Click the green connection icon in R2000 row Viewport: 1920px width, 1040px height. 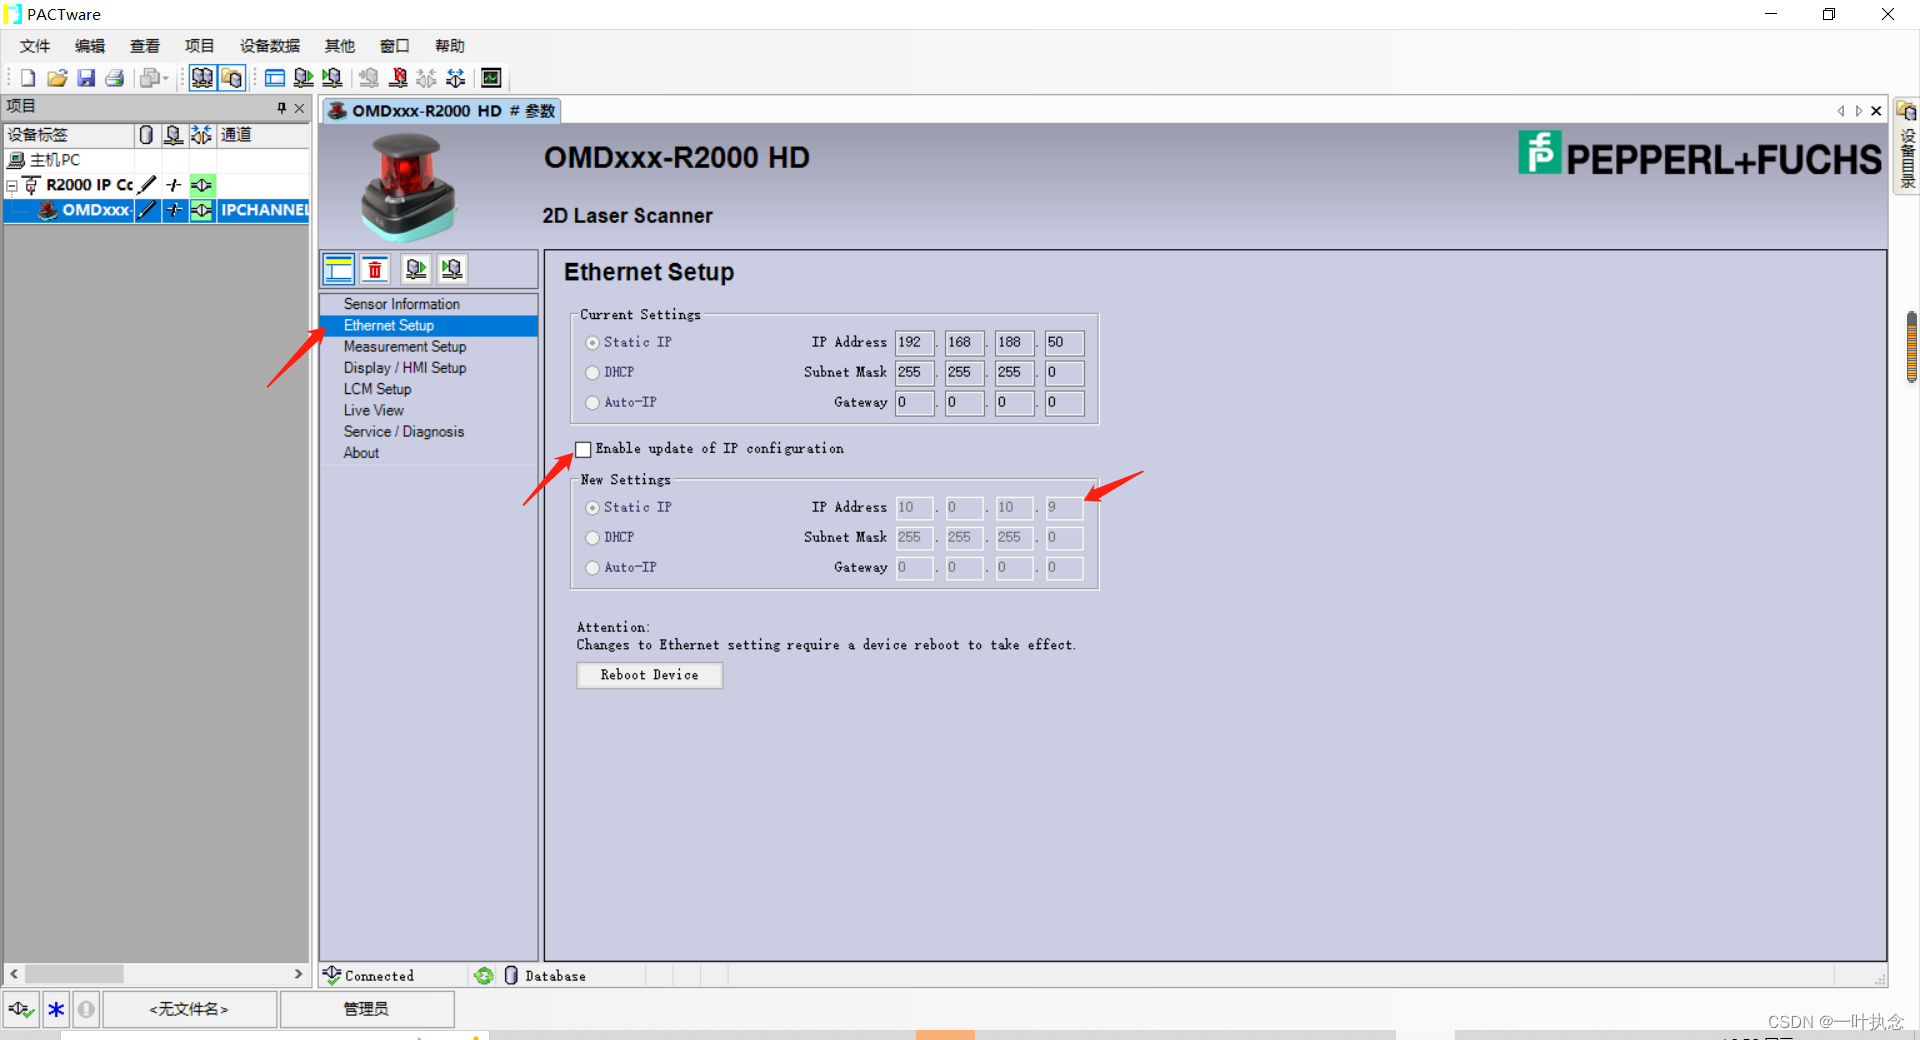tap(202, 185)
